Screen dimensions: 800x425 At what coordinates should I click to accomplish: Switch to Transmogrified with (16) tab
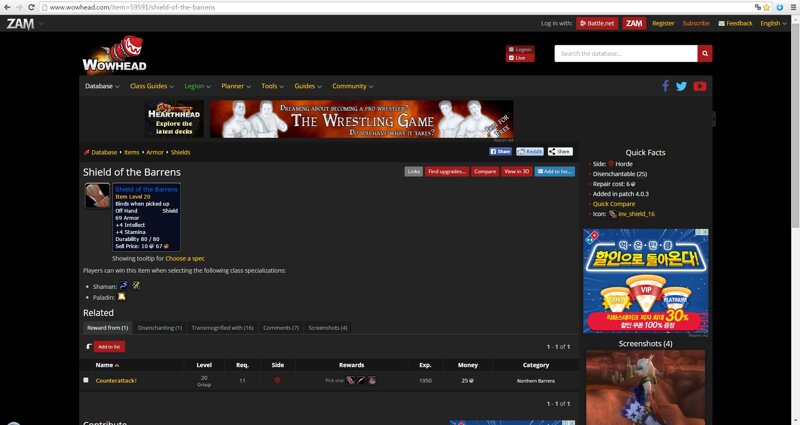point(222,328)
